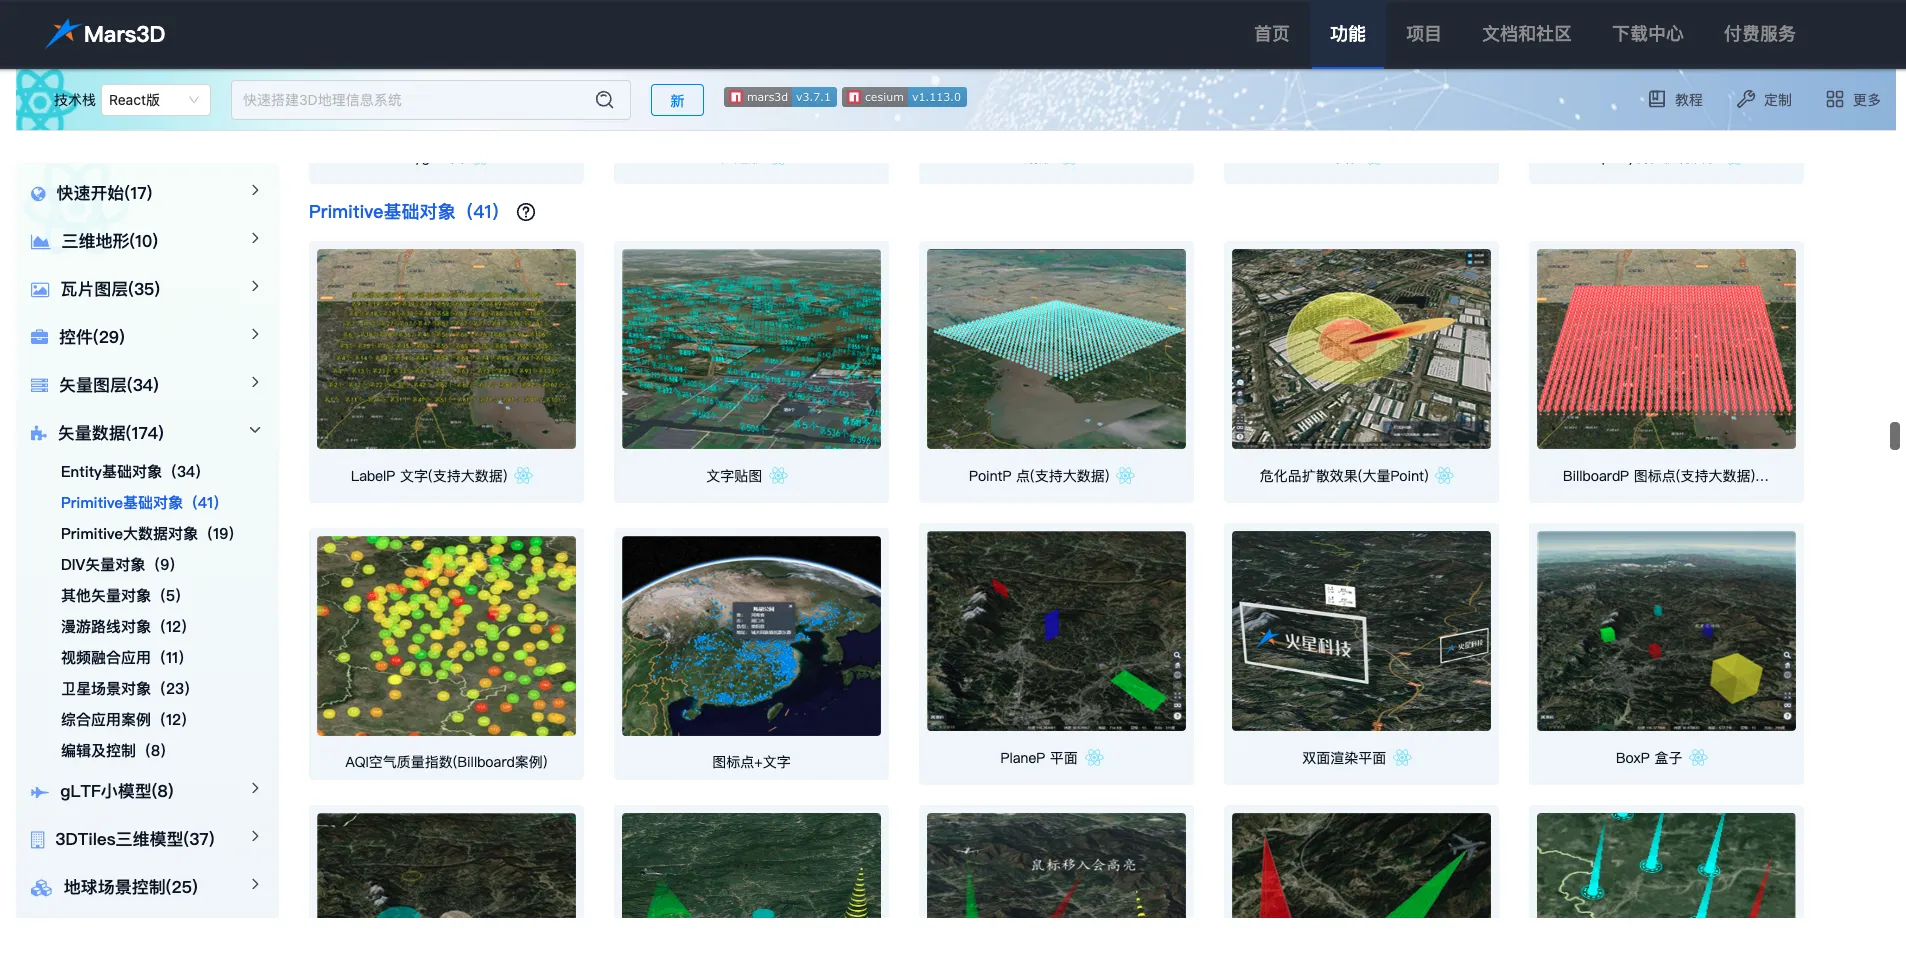Viewport: 1906px width, 953px height.
Task: Open DIV矢量对象 (9) subcategory
Action: click(118, 564)
